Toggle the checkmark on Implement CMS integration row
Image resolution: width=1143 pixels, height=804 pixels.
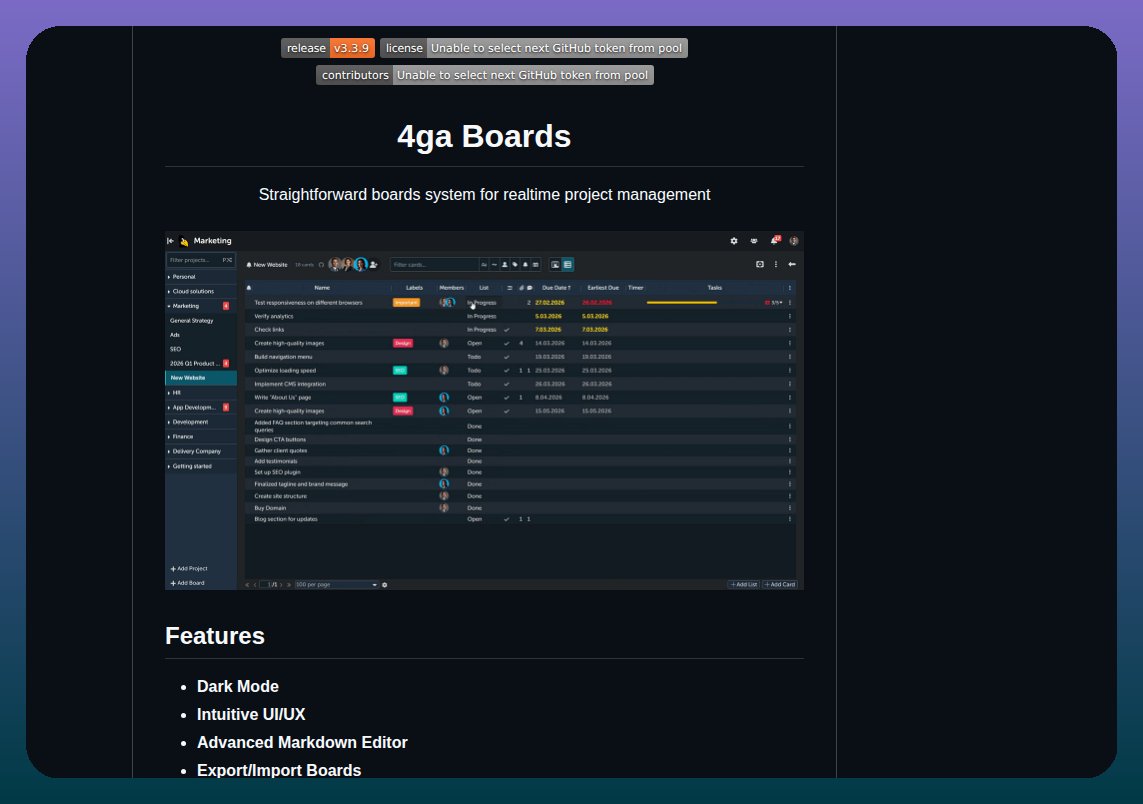click(507, 384)
